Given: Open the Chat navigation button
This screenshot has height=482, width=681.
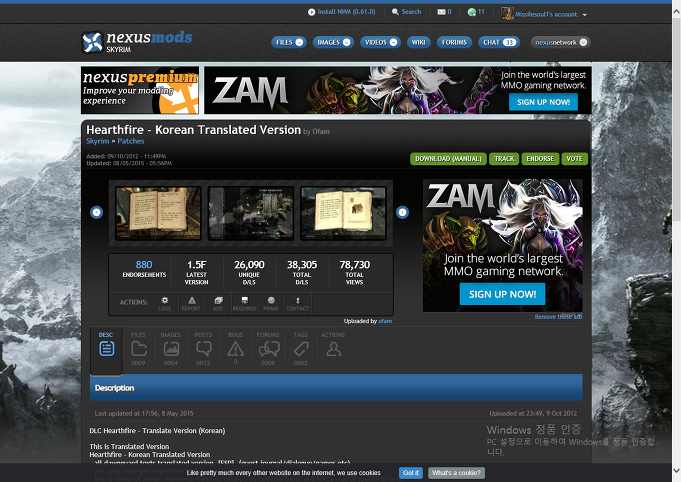Looking at the screenshot, I should (x=499, y=42).
